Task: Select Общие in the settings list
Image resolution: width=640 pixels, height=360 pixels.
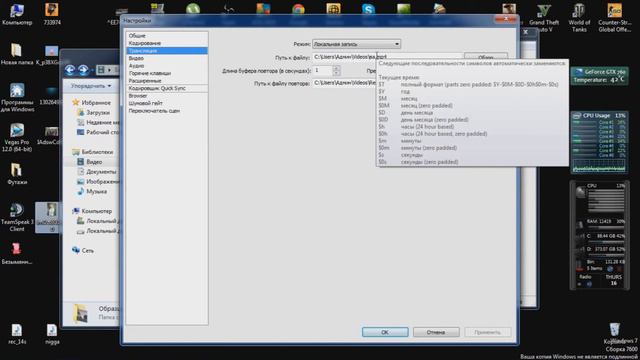Action: pos(137,36)
